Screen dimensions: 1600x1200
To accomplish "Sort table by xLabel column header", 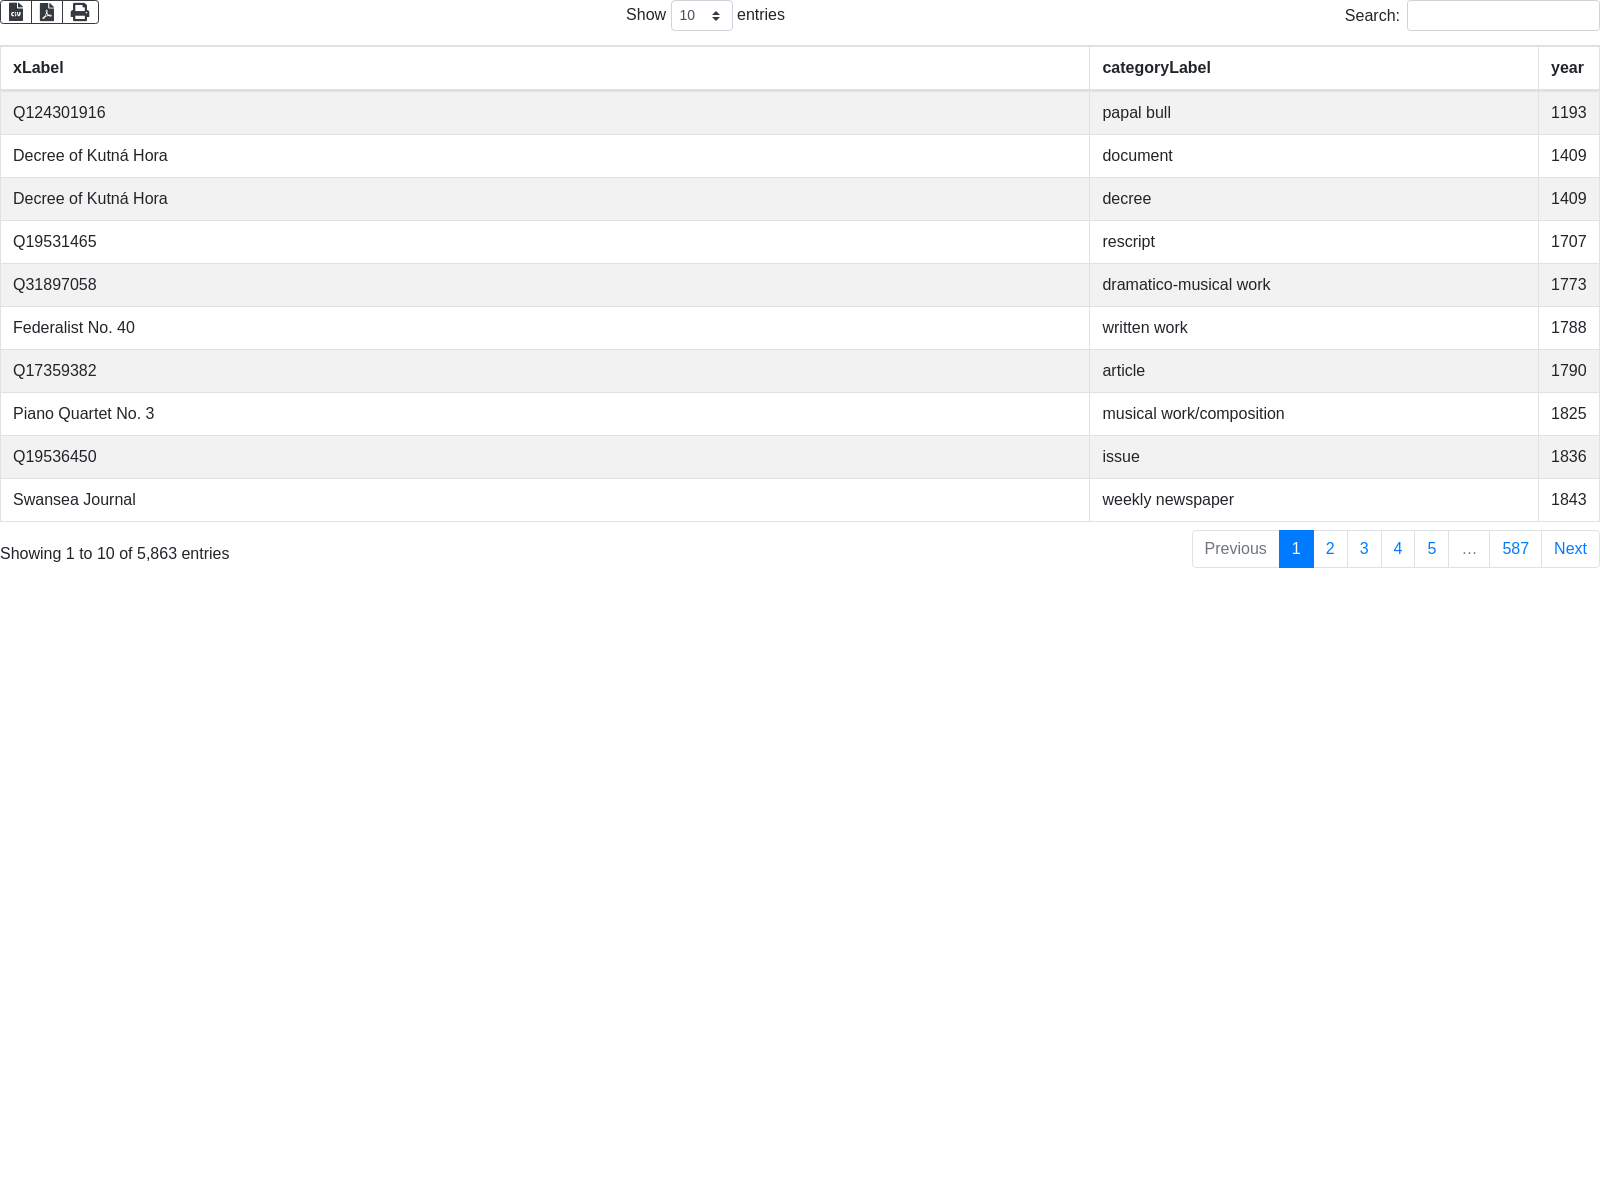I will coord(38,68).
